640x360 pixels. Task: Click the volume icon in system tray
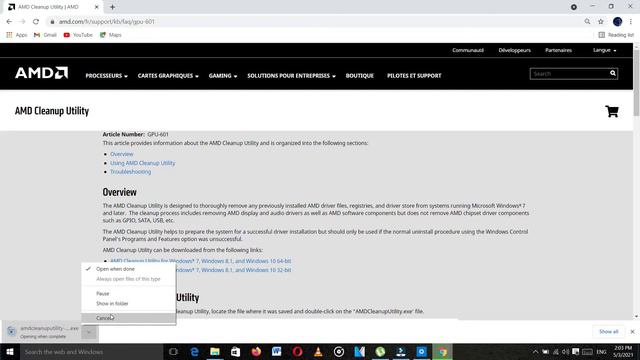click(565, 352)
